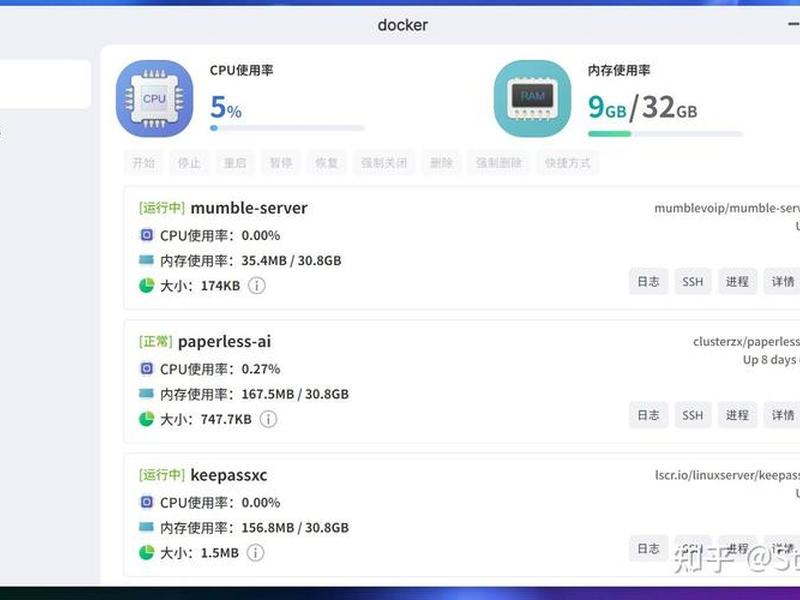
Task: Open 日志 logs for keepassxc
Action: point(648,548)
